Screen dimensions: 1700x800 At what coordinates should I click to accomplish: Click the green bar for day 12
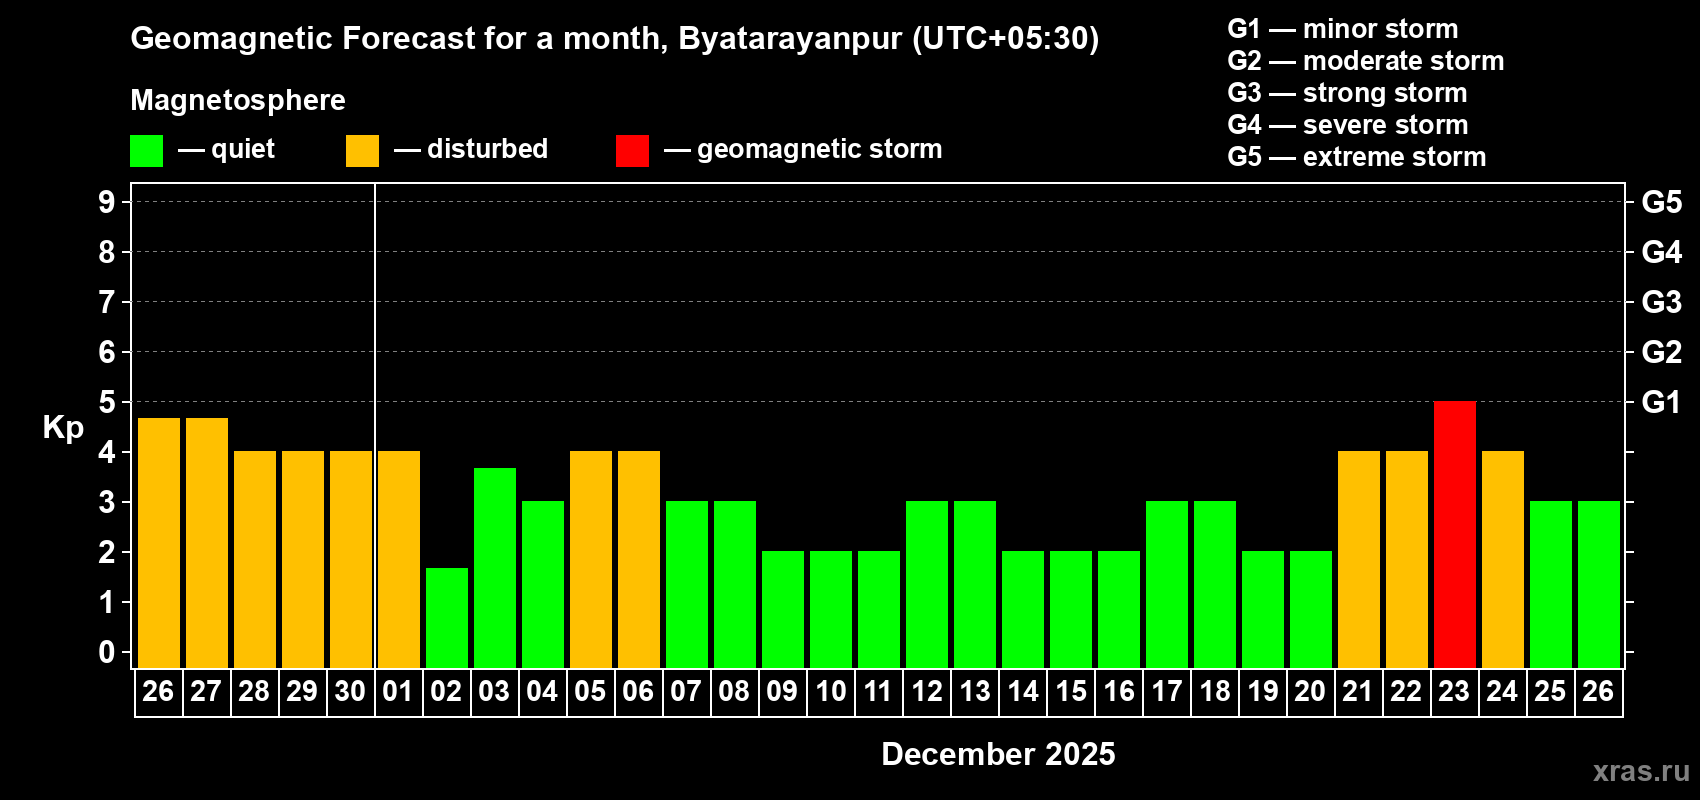point(926,585)
